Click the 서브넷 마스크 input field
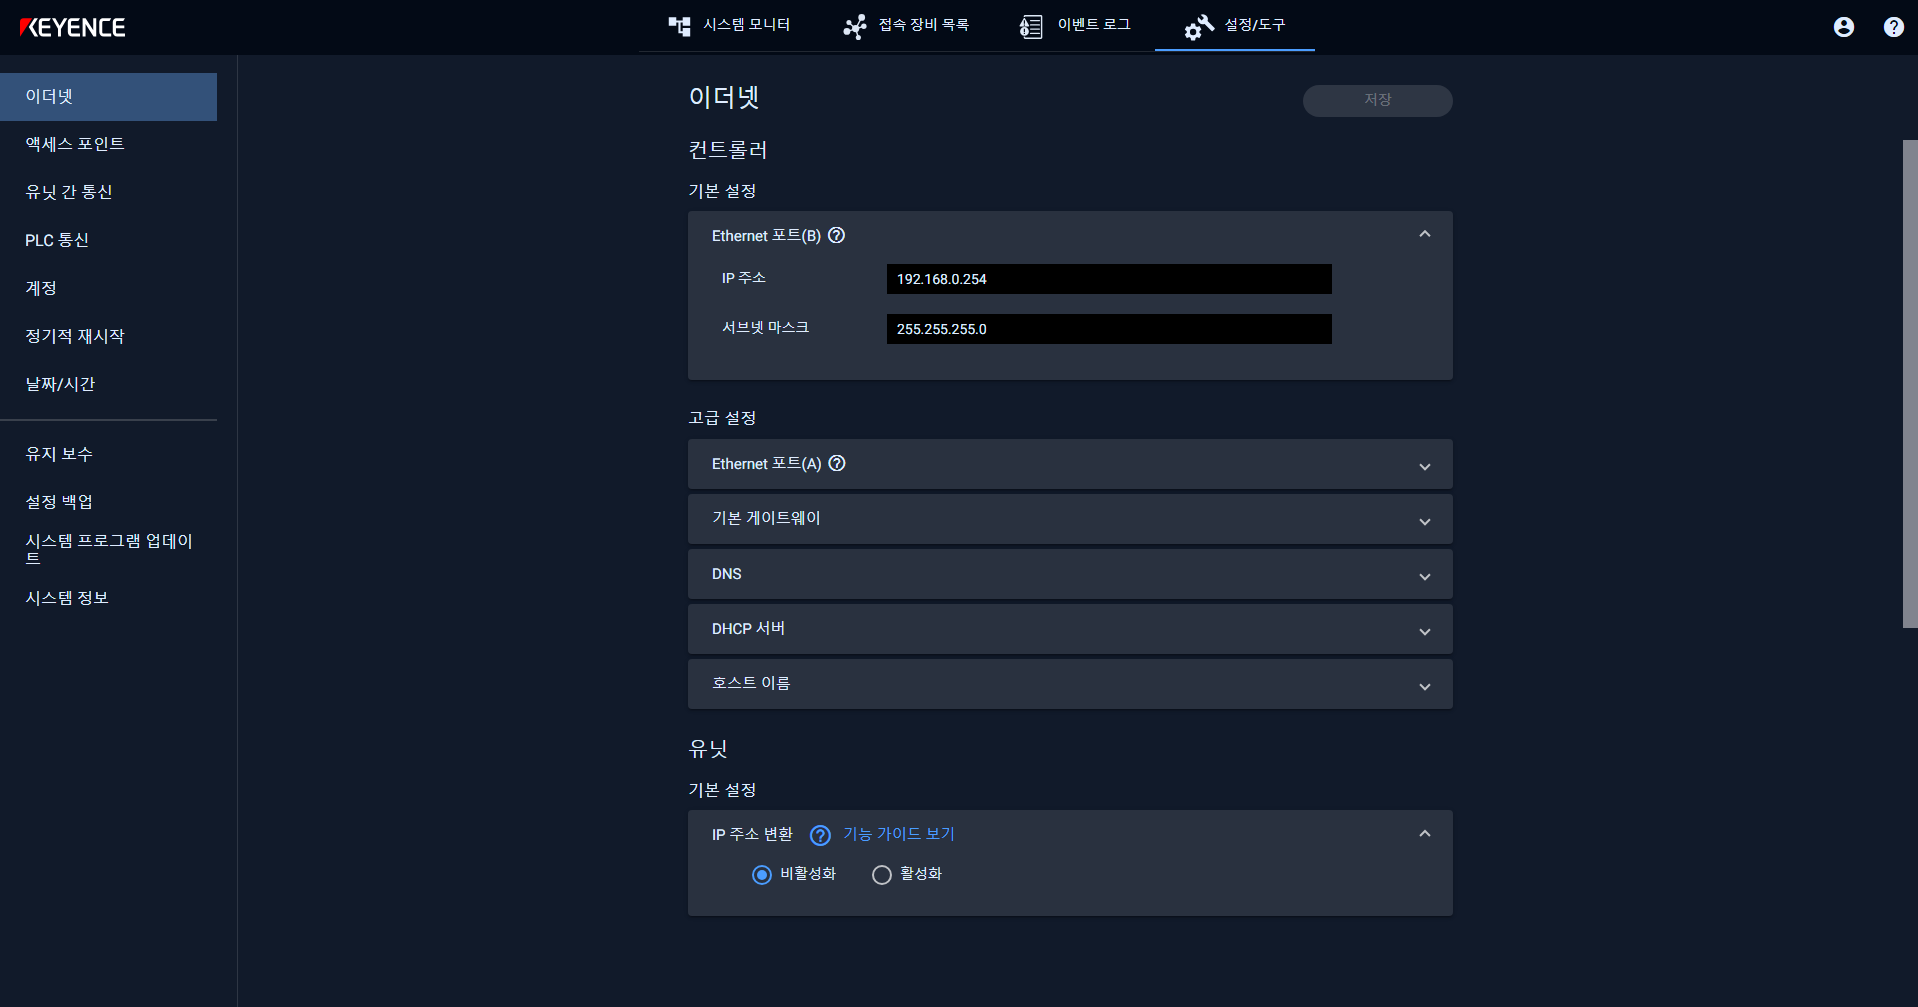The image size is (1918, 1007). (x=1108, y=328)
